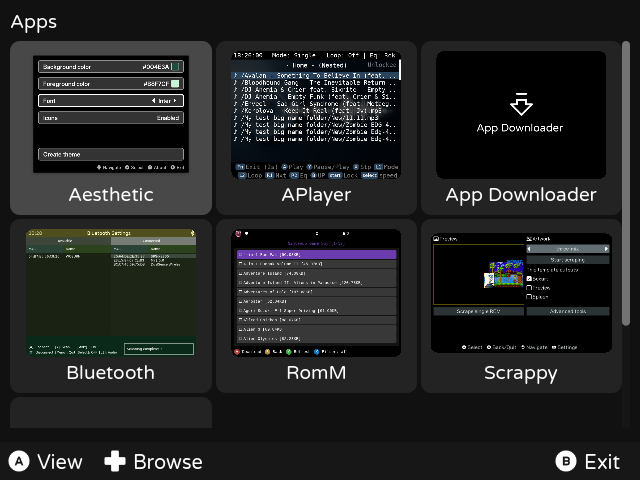The height and width of the screenshot is (480, 640).
Task: Open the RomM app tile
Action: (316, 306)
